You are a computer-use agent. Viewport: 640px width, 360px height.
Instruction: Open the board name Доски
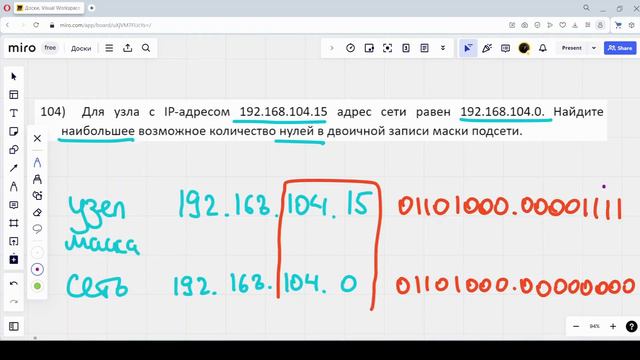click(x=81, y=48)
